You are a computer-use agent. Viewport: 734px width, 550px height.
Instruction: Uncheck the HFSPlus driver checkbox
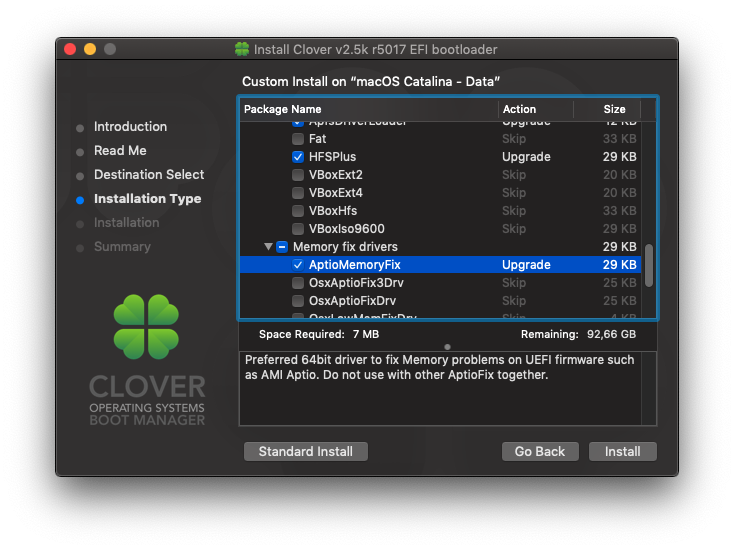pos(298,157)
